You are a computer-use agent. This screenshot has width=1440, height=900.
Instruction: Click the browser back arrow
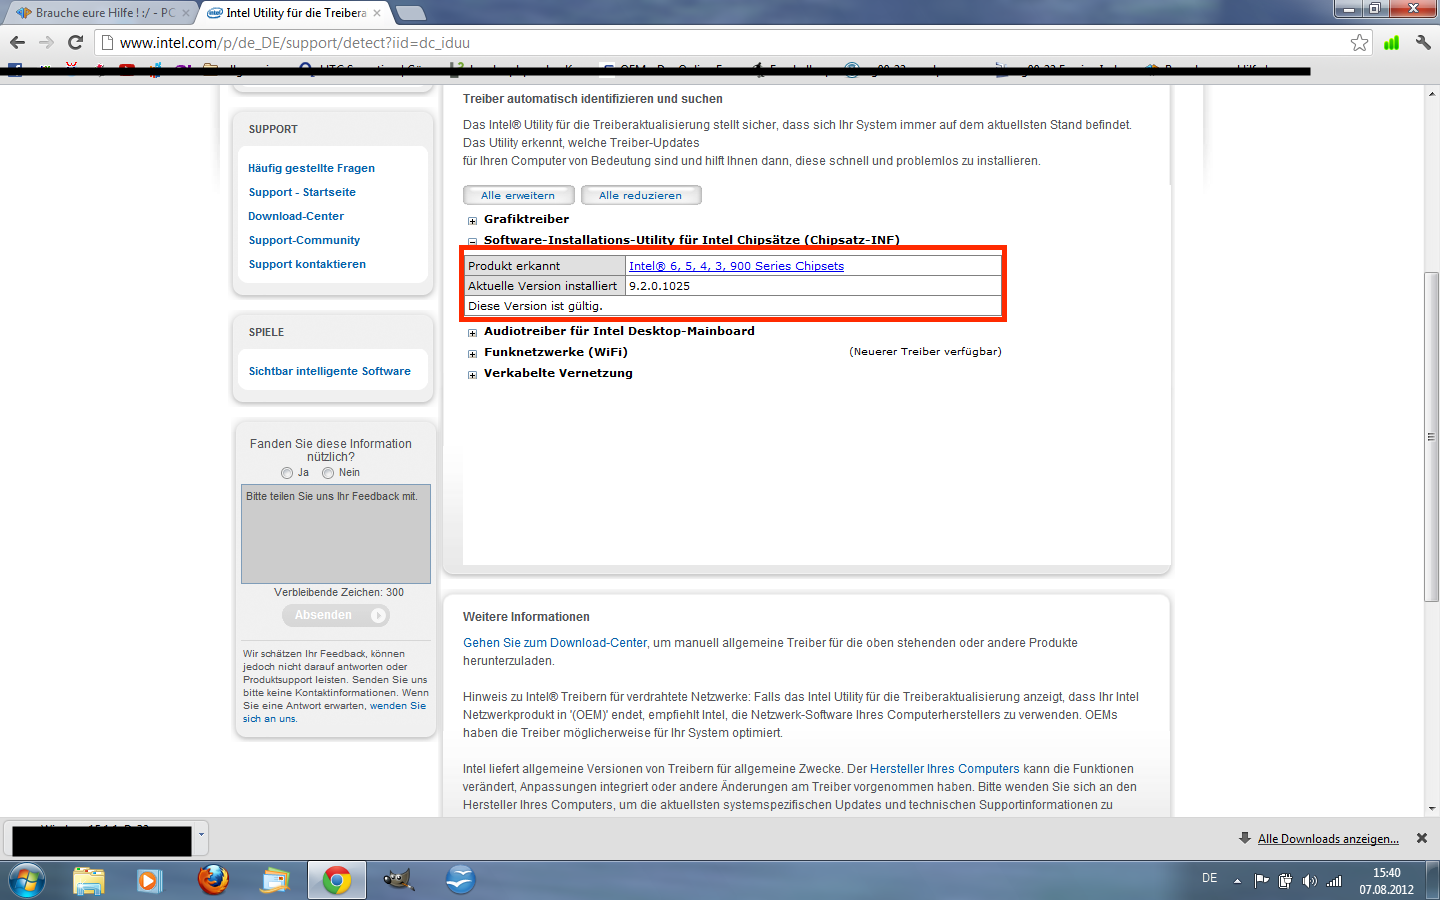[17, 42]
